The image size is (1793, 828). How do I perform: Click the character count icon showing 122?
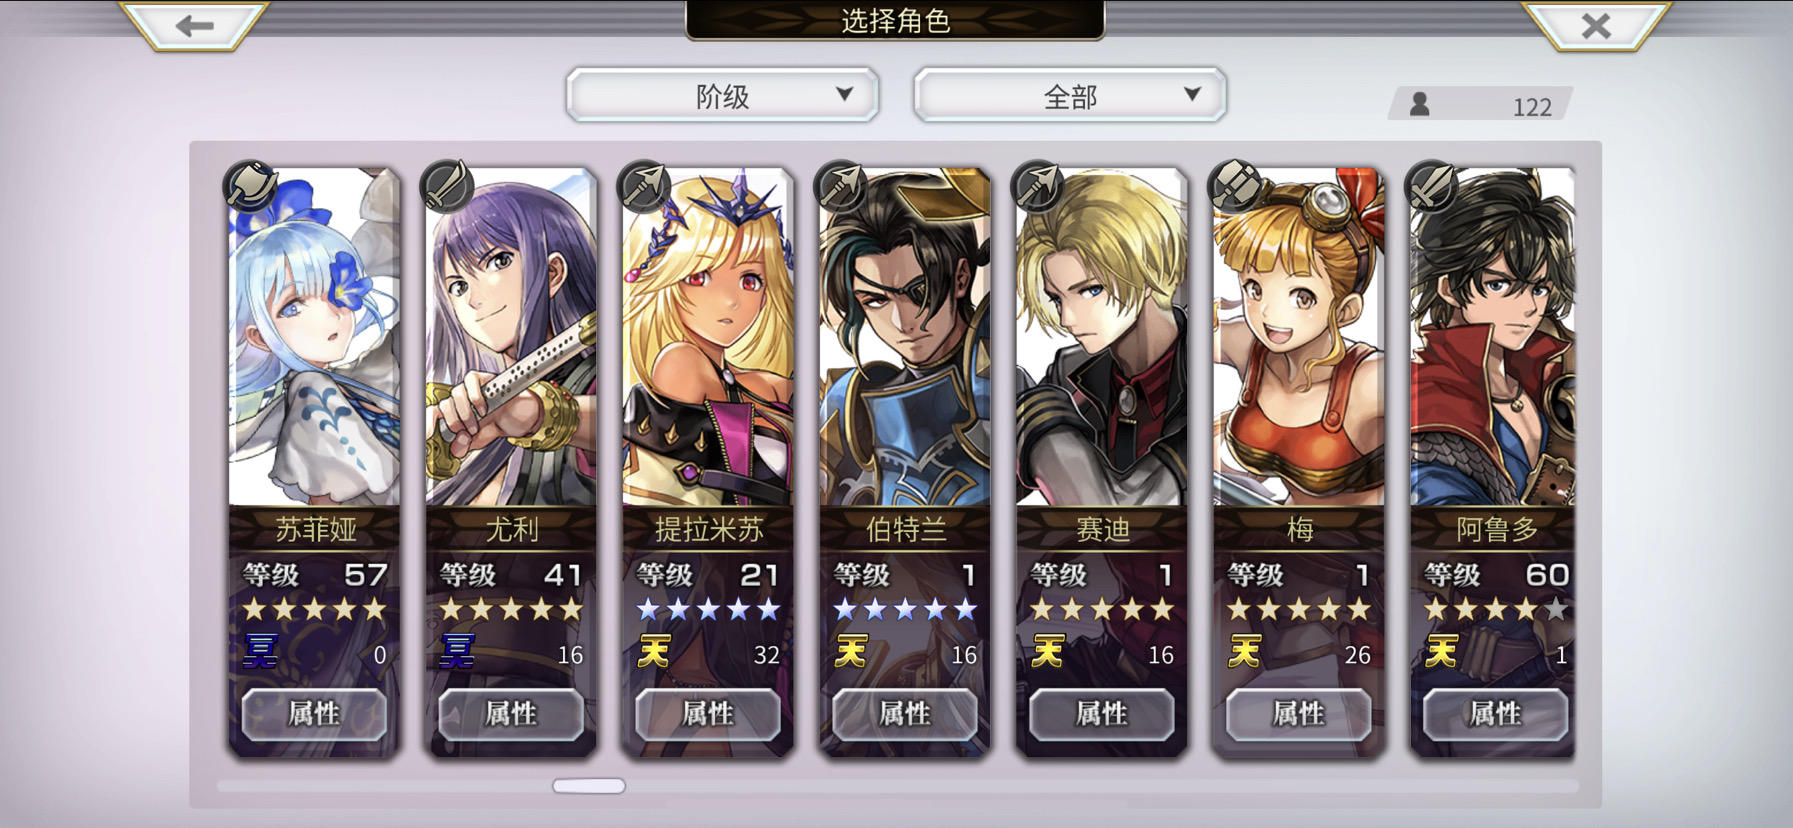[1419, 104]
